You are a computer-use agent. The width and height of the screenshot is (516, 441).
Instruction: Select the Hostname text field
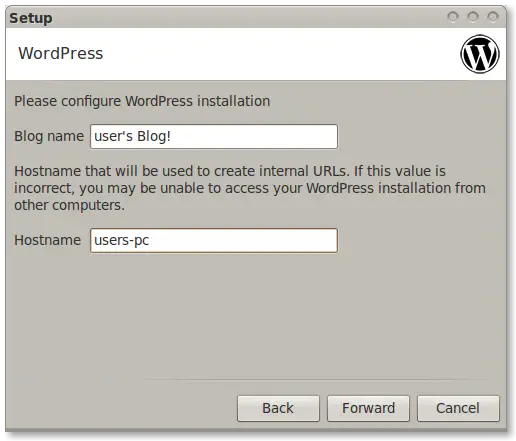pos(214,240)
